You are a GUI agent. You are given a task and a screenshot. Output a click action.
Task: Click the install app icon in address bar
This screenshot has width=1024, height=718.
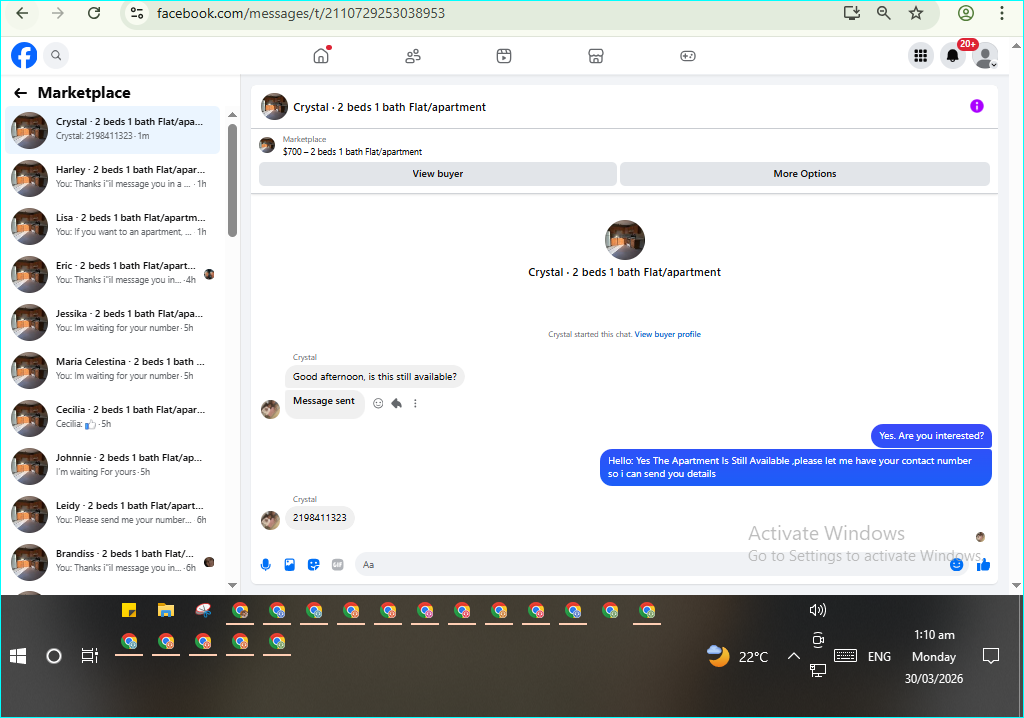tap(852, 13)
